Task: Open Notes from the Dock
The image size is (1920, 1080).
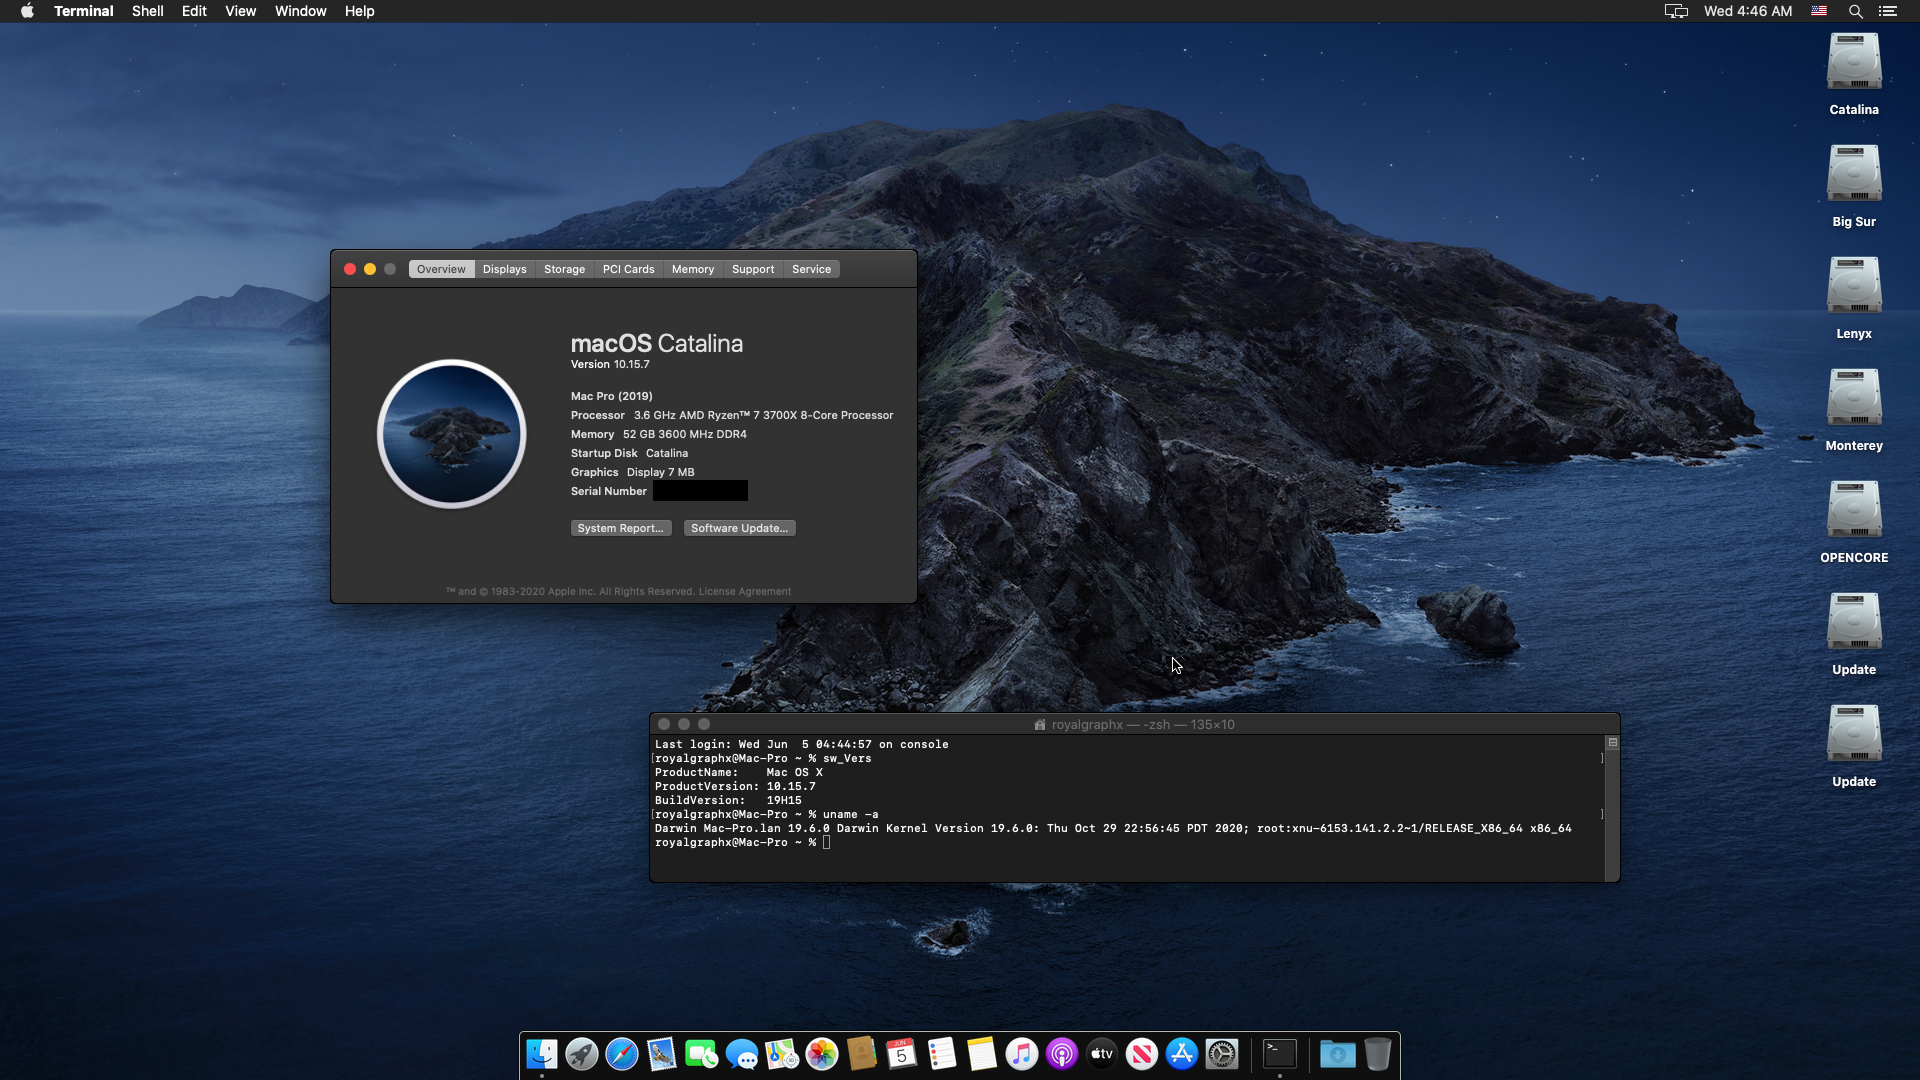Action: coord(981,1054)
